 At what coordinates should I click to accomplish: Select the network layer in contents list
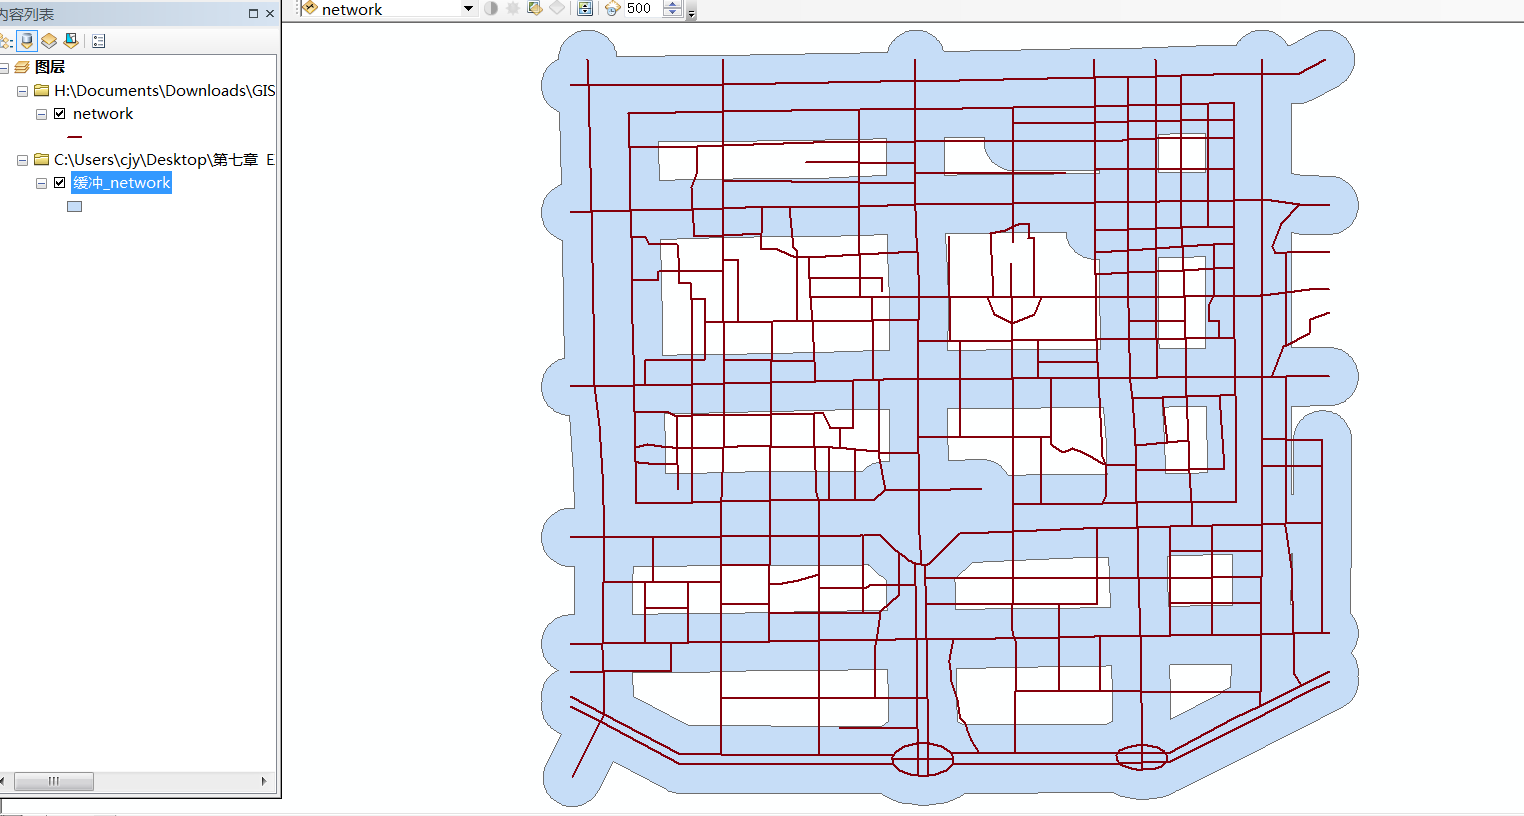(102, 114)
